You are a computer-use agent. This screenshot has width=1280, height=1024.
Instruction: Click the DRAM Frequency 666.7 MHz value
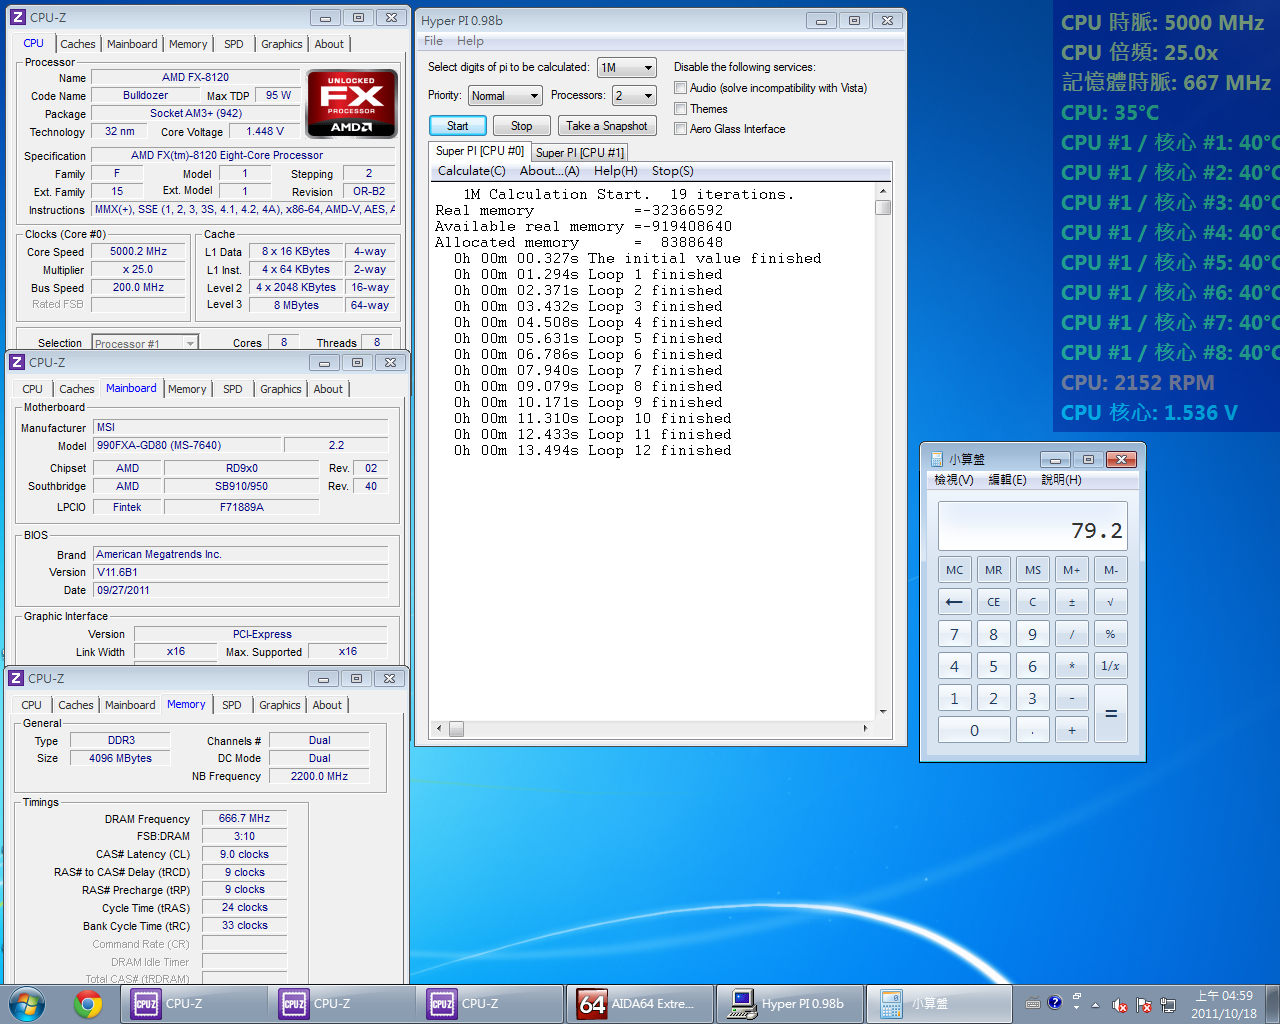[244, 818]
